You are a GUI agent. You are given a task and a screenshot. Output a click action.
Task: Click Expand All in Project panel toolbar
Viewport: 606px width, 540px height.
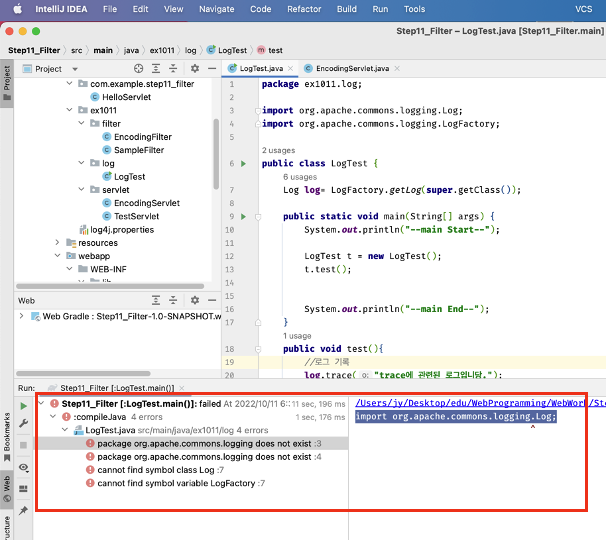tap(156, 69)
